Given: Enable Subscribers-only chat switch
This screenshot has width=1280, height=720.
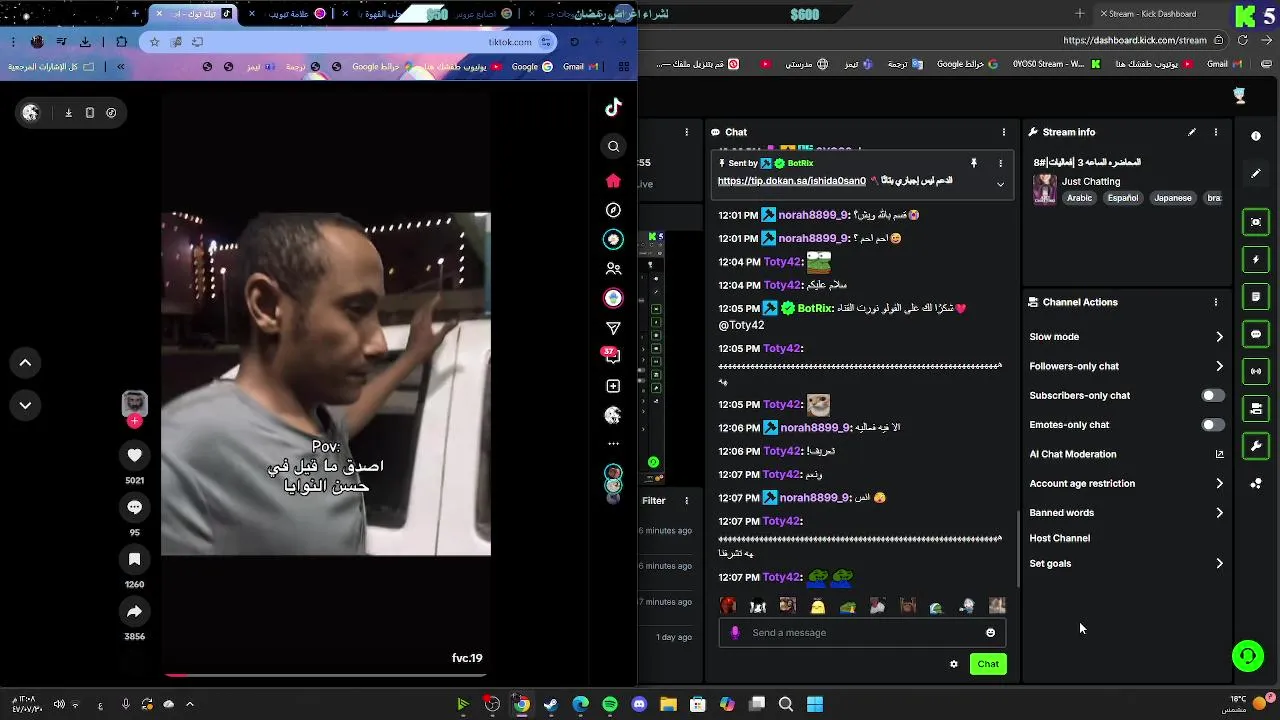Looking at the screenshot, I should [x=1212, y=396].
